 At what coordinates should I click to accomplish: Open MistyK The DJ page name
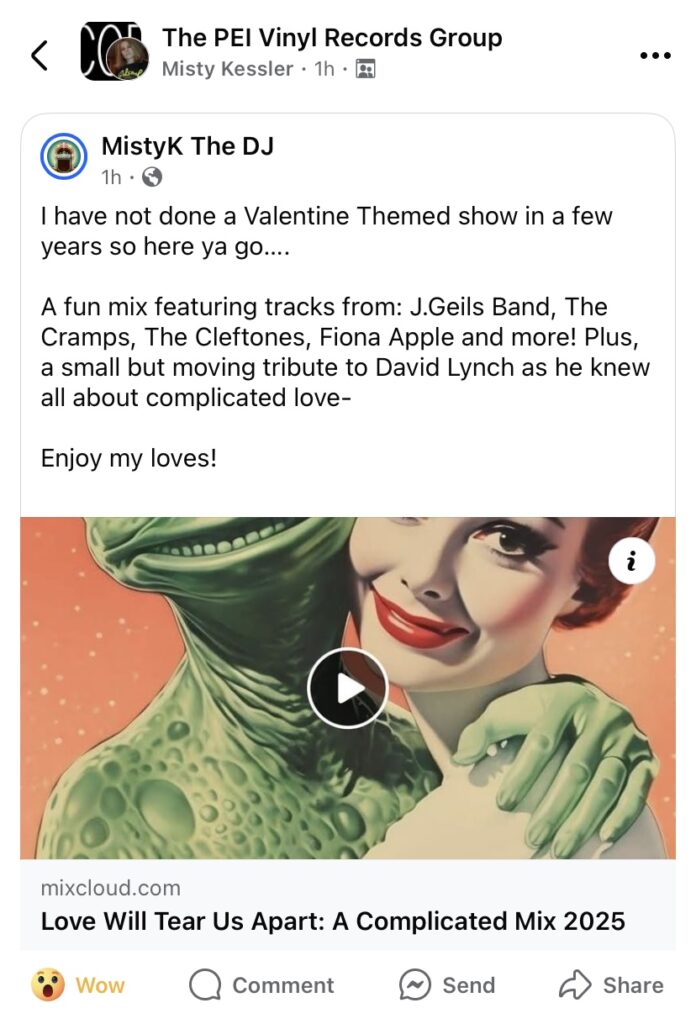point(187,146)
